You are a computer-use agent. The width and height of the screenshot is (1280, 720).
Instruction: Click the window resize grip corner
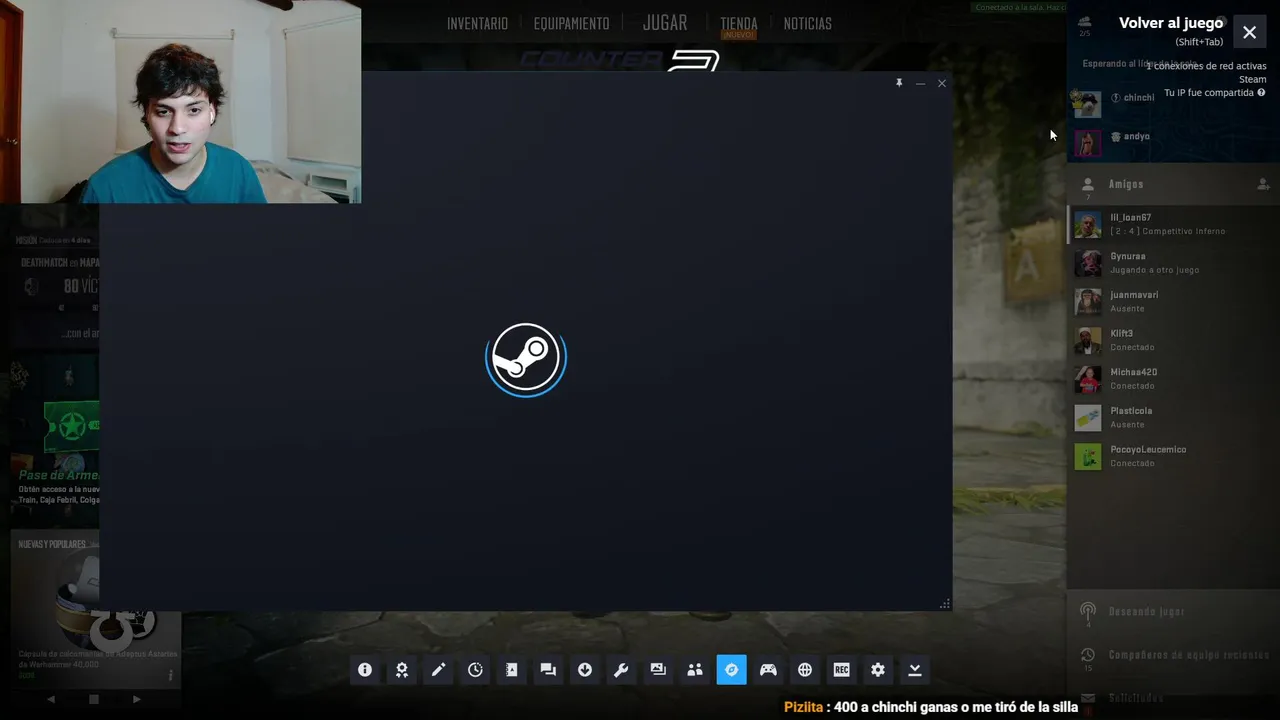[x=945, y=604]
